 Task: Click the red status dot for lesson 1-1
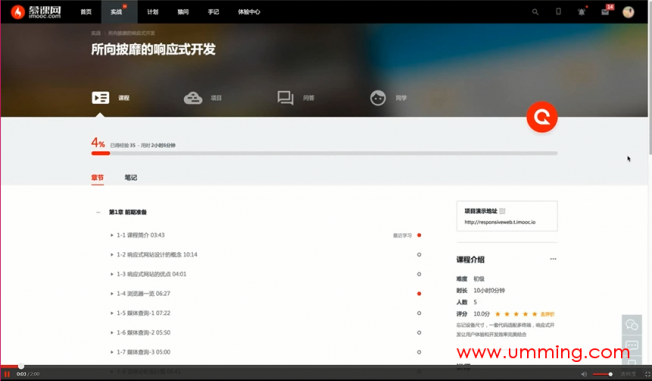pyautogui.click(x=419, y=235)
